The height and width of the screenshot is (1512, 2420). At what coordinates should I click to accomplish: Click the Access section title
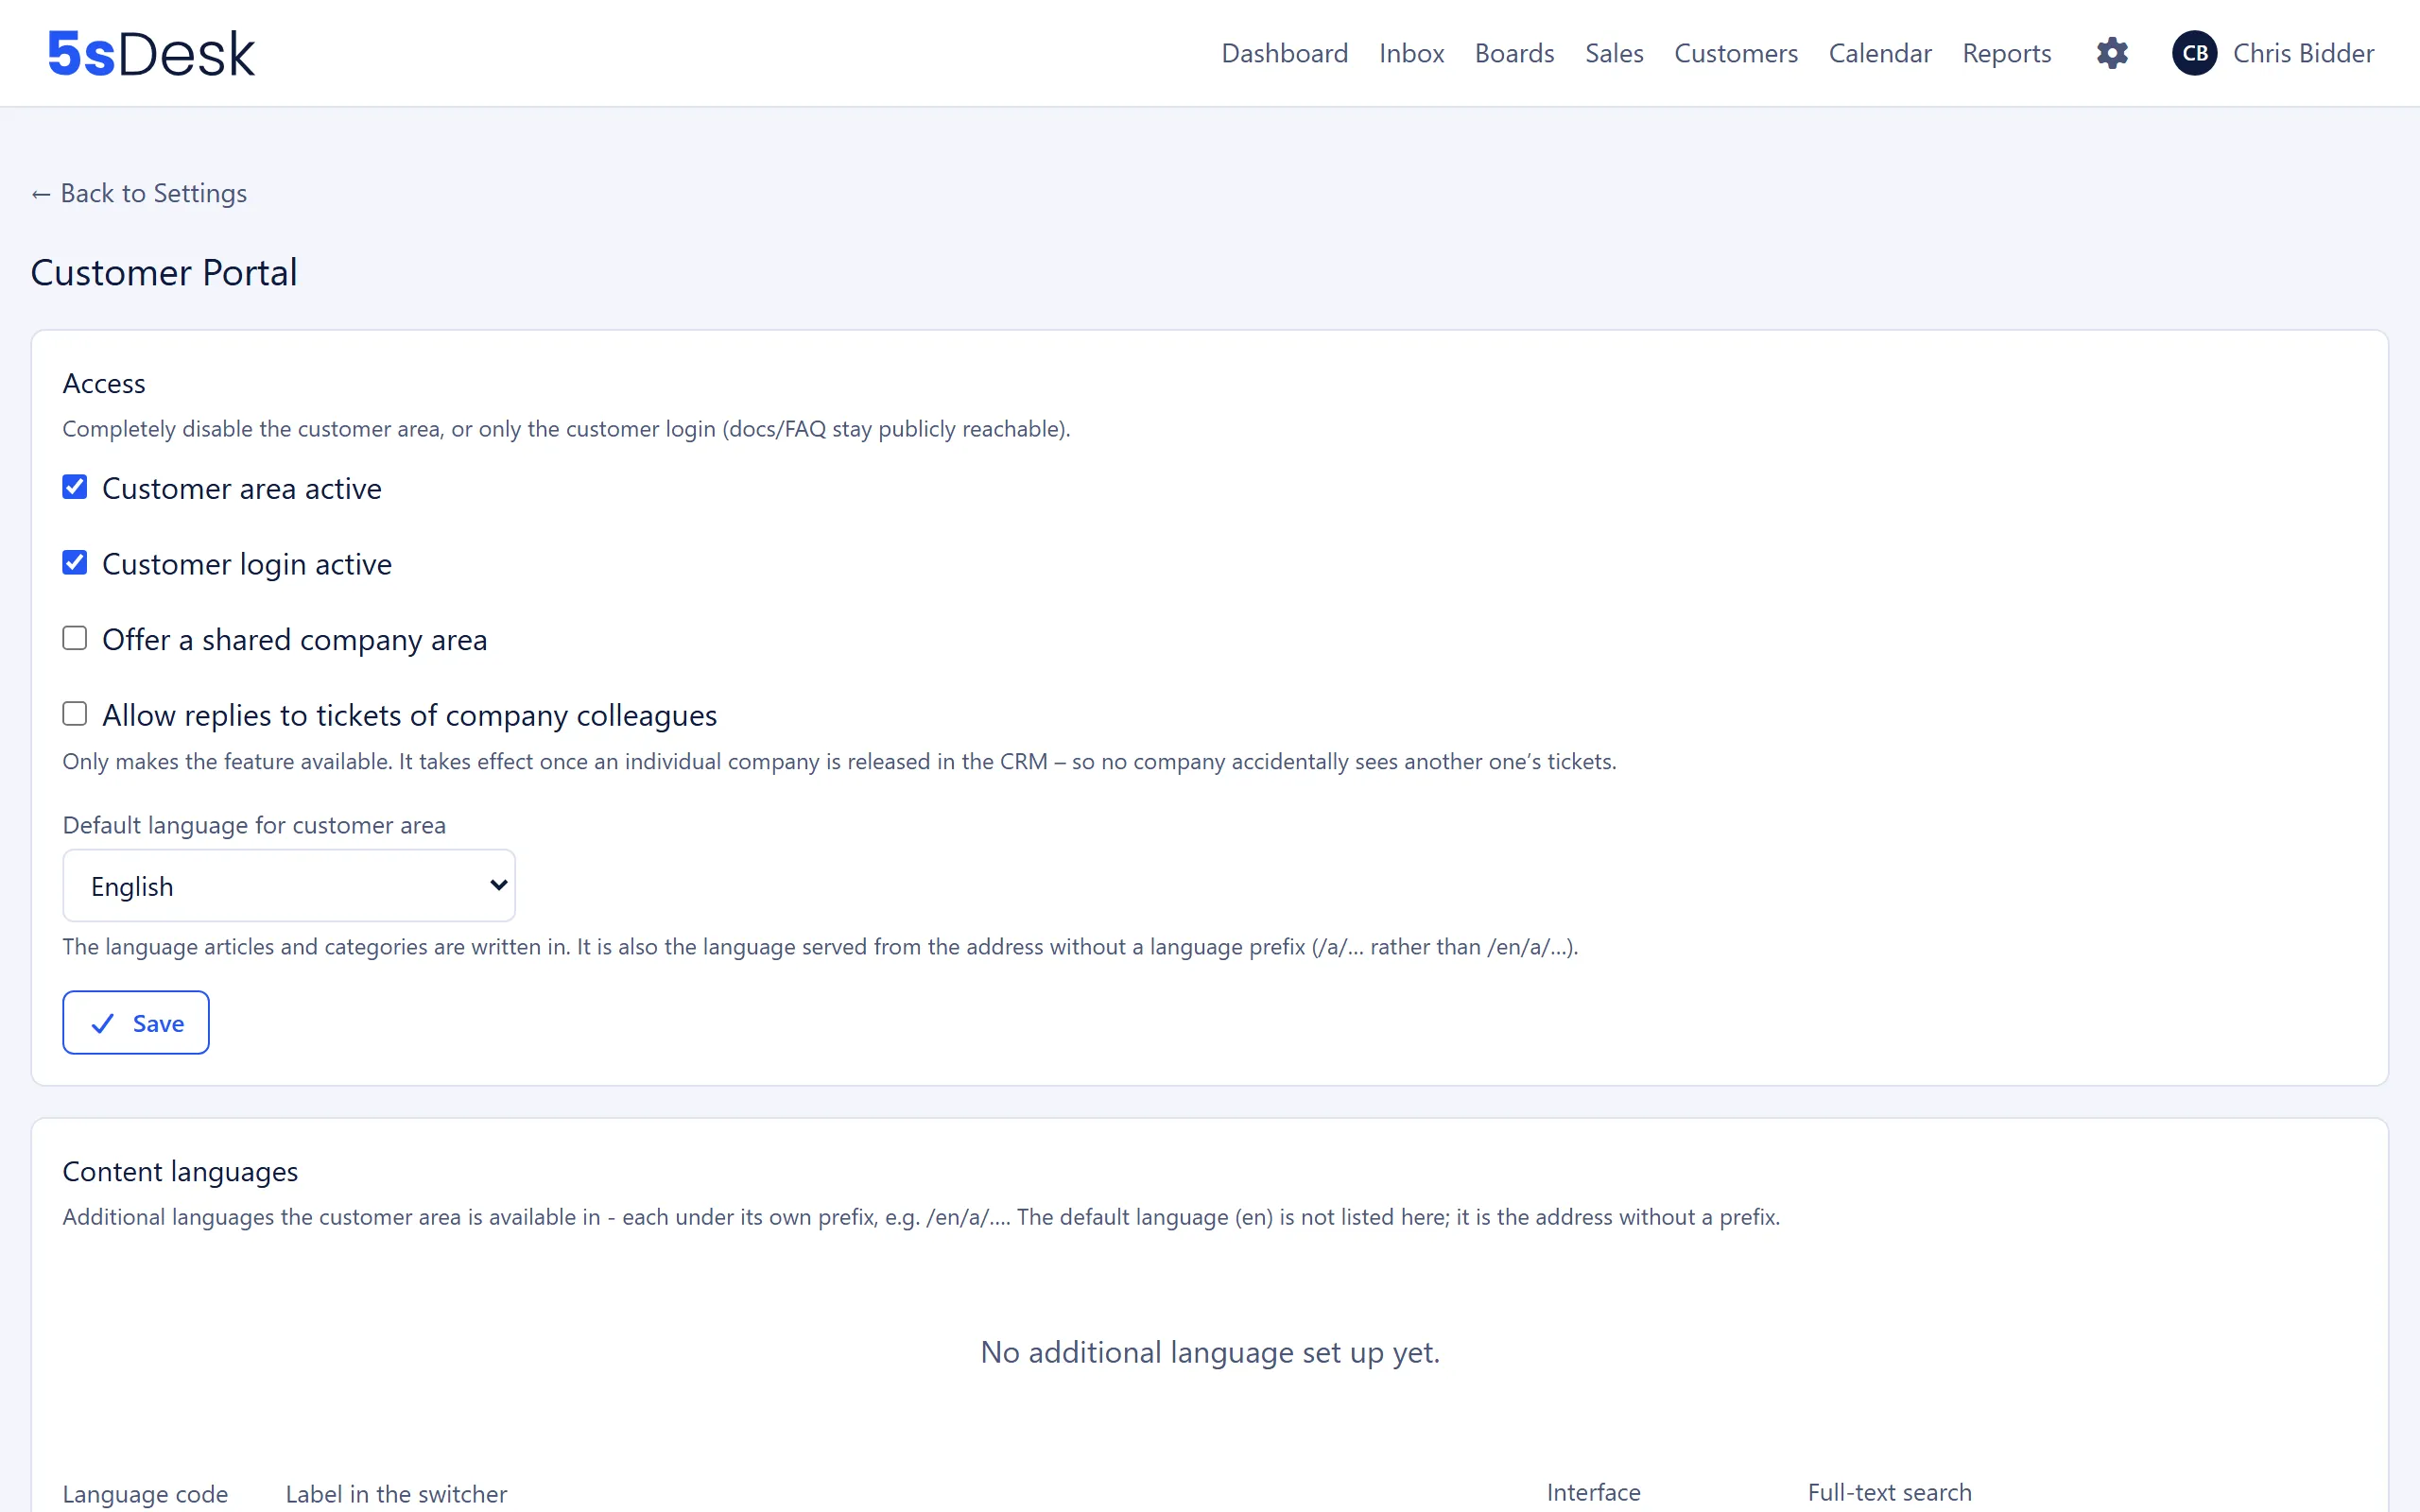point(104,383)
